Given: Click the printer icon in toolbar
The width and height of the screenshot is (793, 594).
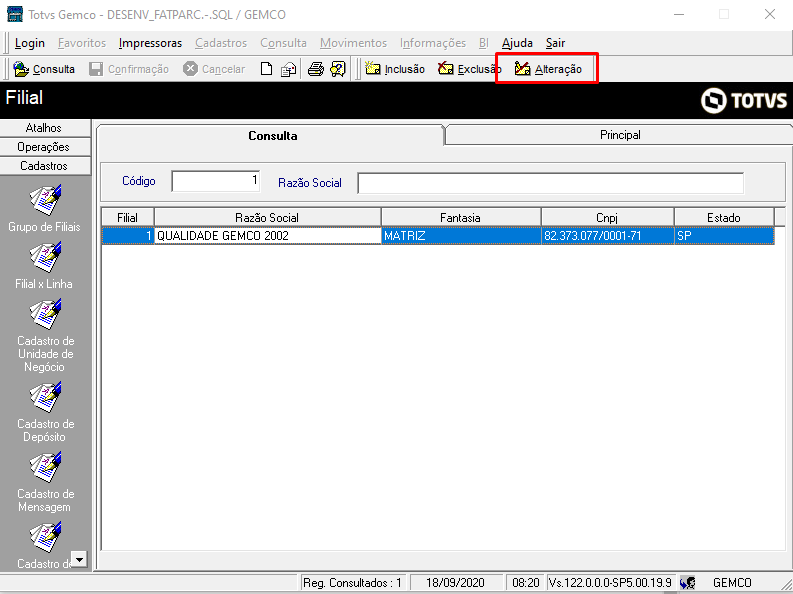Looking at the screenshot, I should 316,69.
